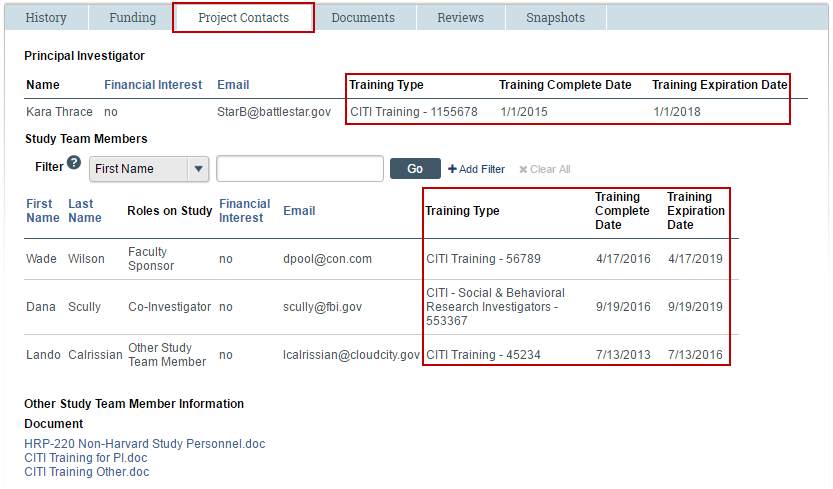833x489 pixels.
Task: Click the Scully last name cell
Action: (x=84, y=307)
